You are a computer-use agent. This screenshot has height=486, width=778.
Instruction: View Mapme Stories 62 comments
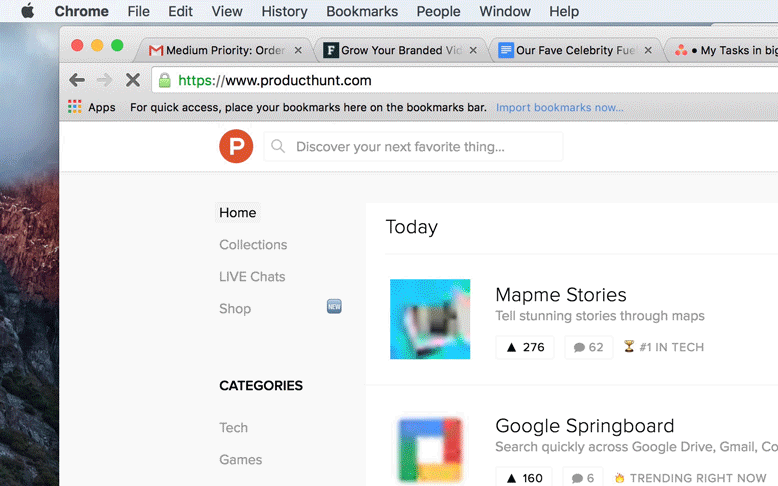tap(588, 347)
